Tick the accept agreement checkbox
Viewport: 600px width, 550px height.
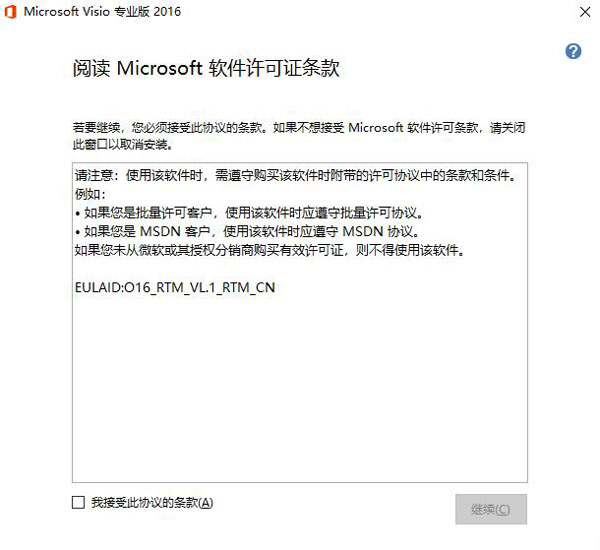click(79, 503)
